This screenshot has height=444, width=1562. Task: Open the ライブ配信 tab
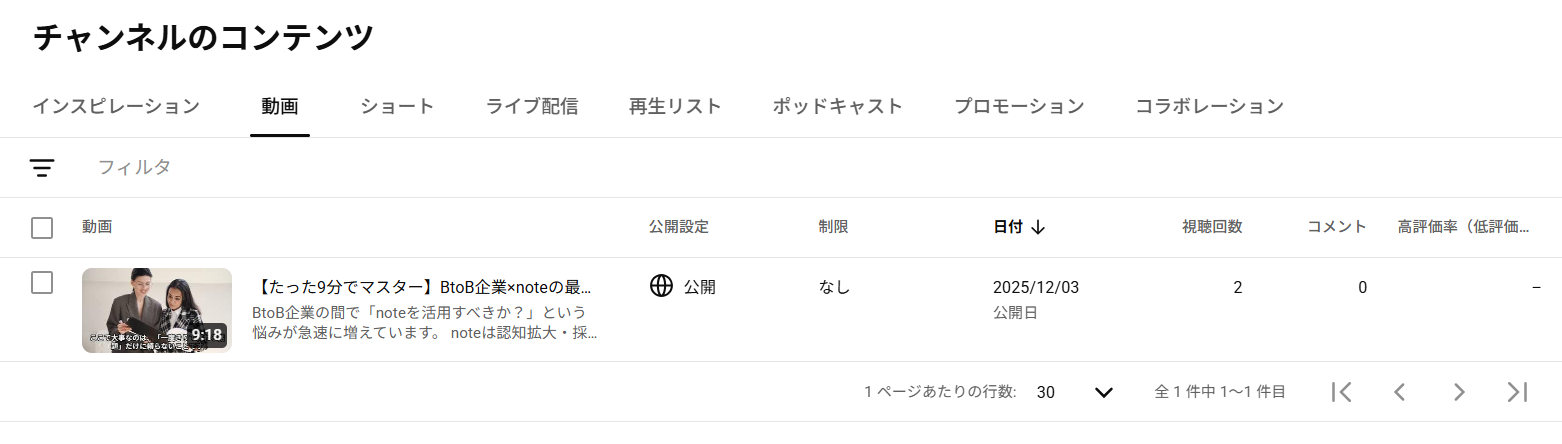(532, 106)
